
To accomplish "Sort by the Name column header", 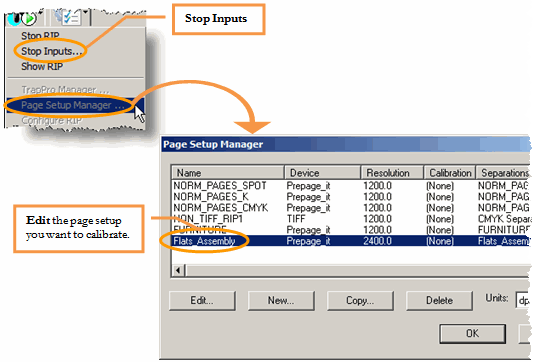I will tap(228, 173).
